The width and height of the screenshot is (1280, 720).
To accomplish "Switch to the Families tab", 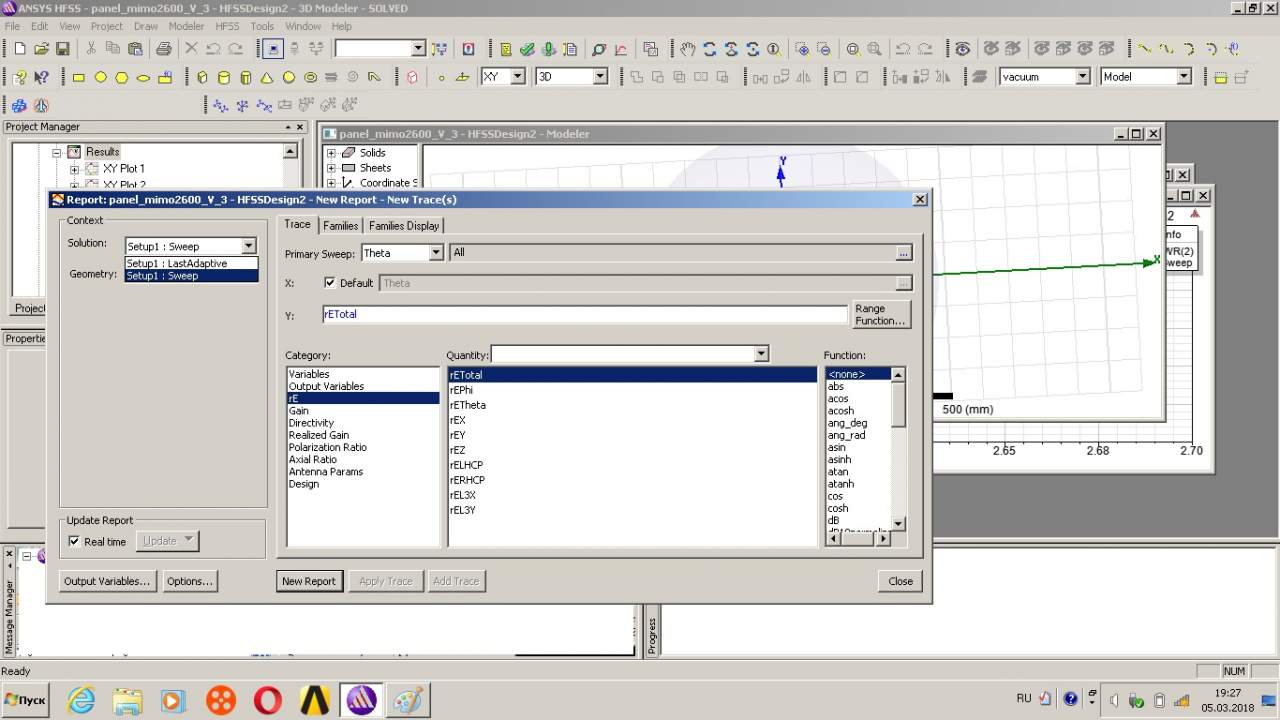I will point(340,226).
